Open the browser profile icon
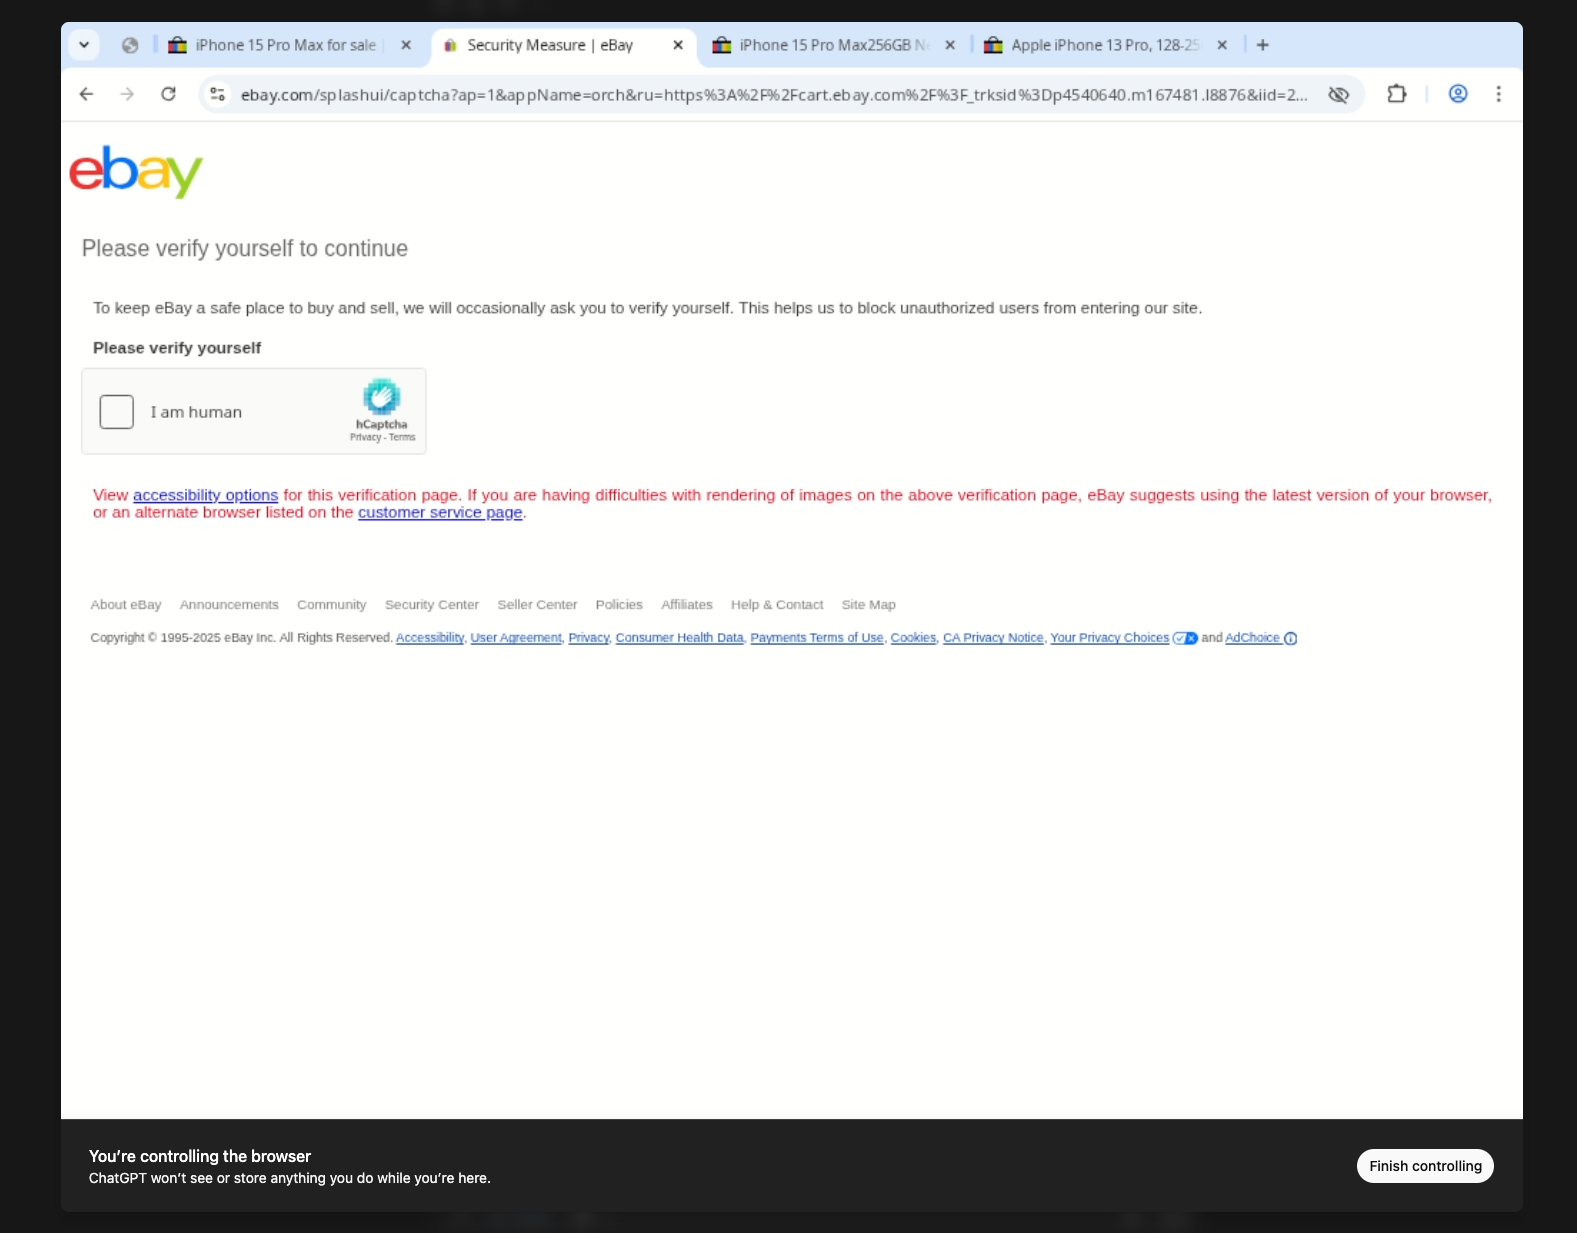The height and width of the screenshot is (1233, 1577). (1458, 94)
